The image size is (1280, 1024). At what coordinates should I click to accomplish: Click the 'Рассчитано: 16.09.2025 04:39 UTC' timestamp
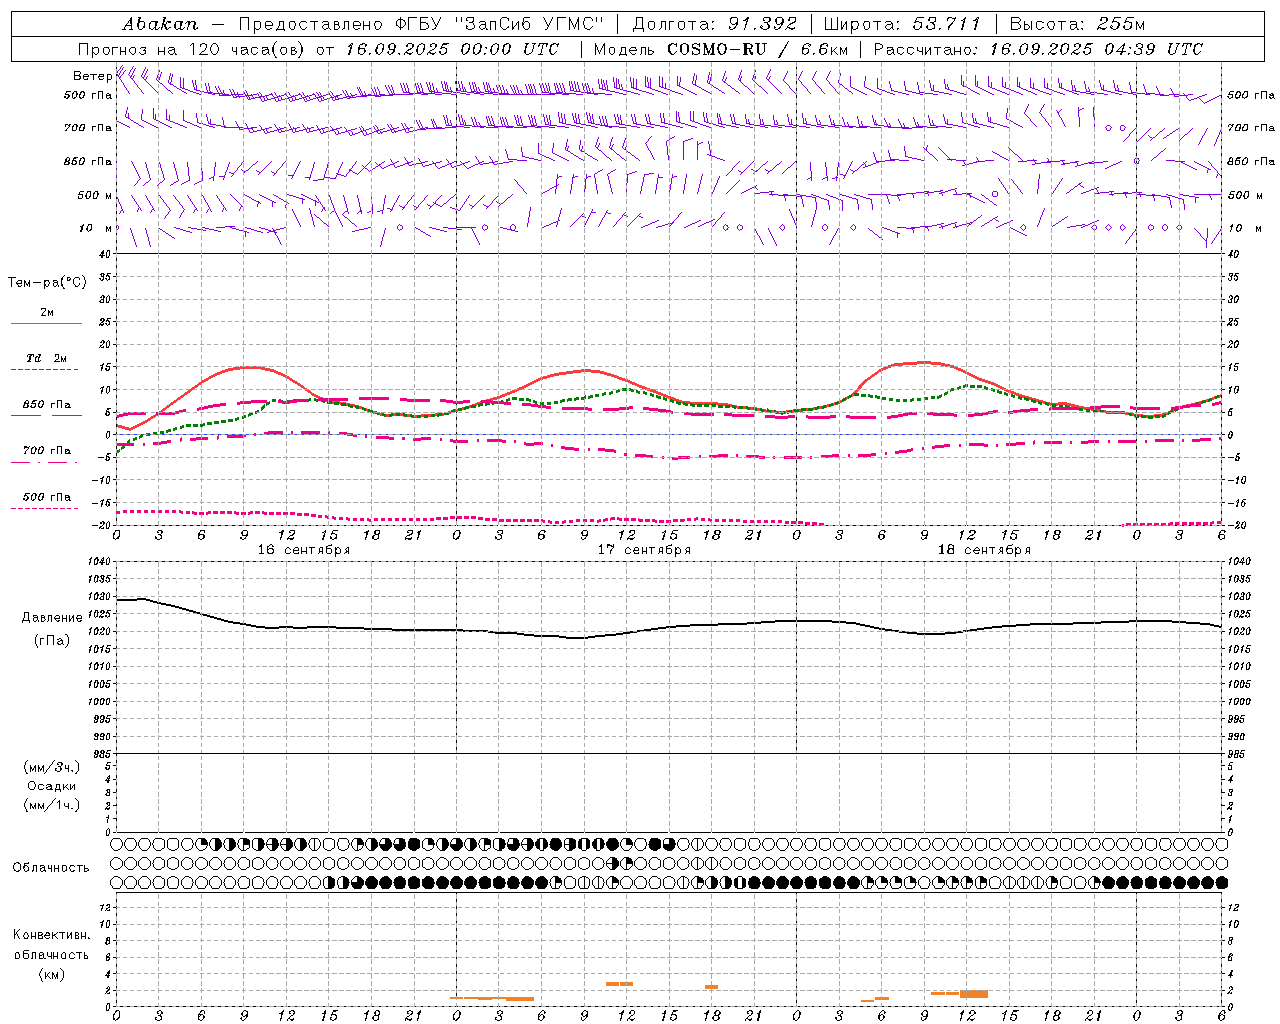click(x=1038, y=49)
